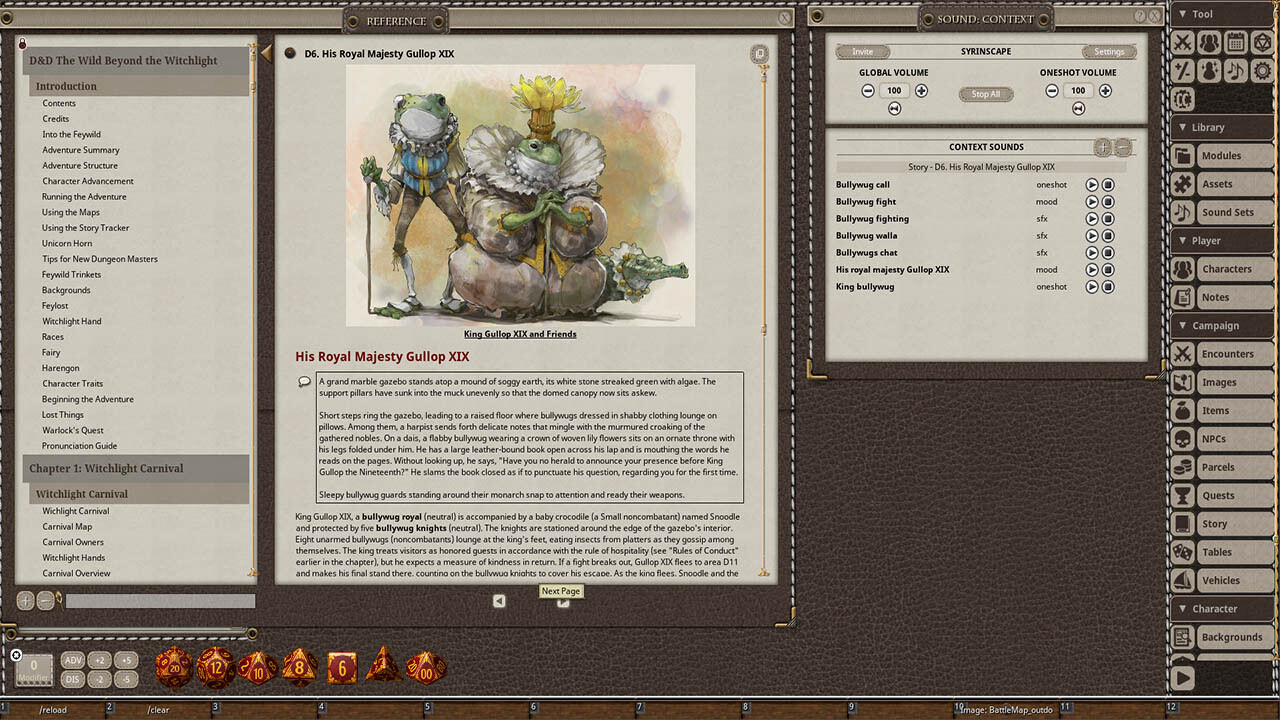Open the Calendar tool icon
This screenshot has height=720, width=1280.
click(1237, 42)
